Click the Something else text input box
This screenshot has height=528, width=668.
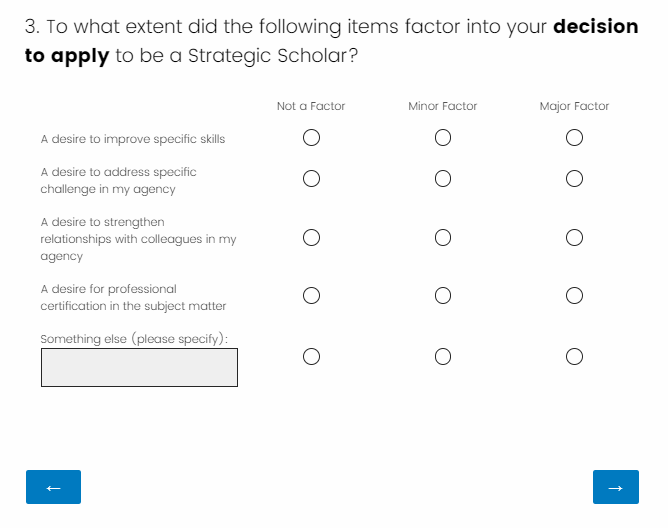coord(139,367)
